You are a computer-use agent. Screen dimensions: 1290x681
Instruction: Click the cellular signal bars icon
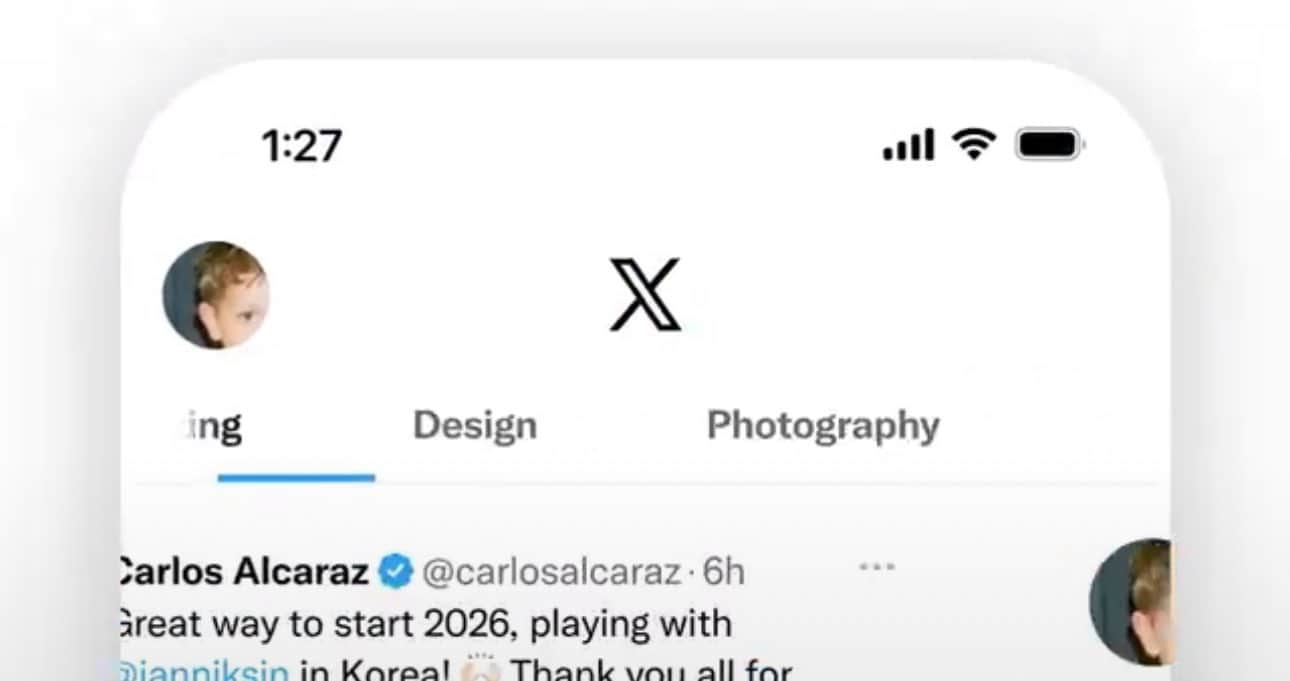(908, 146)
